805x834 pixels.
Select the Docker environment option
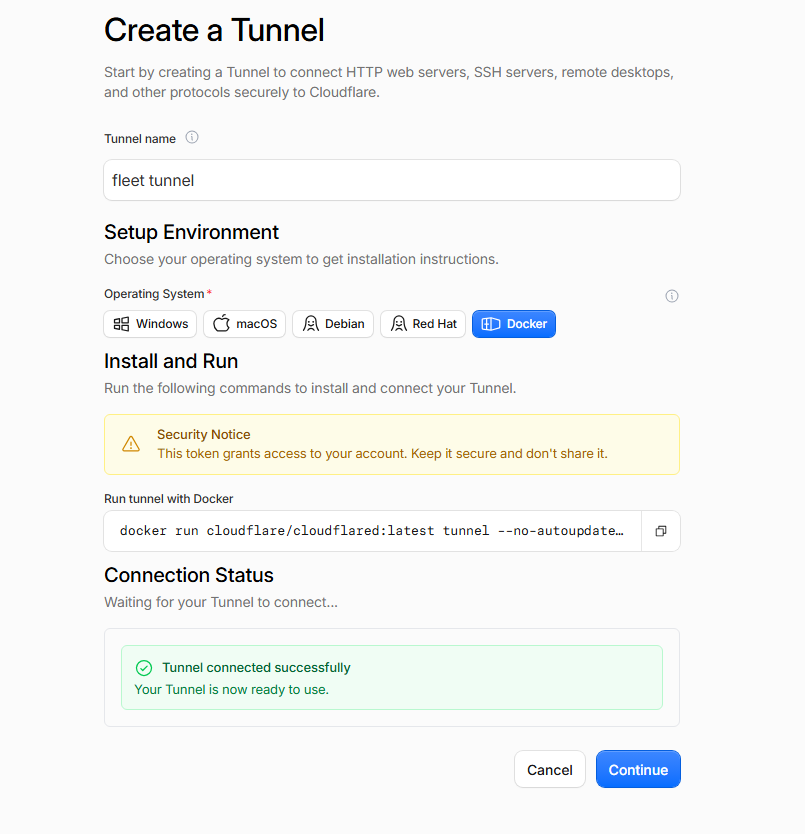pos(514,324)
